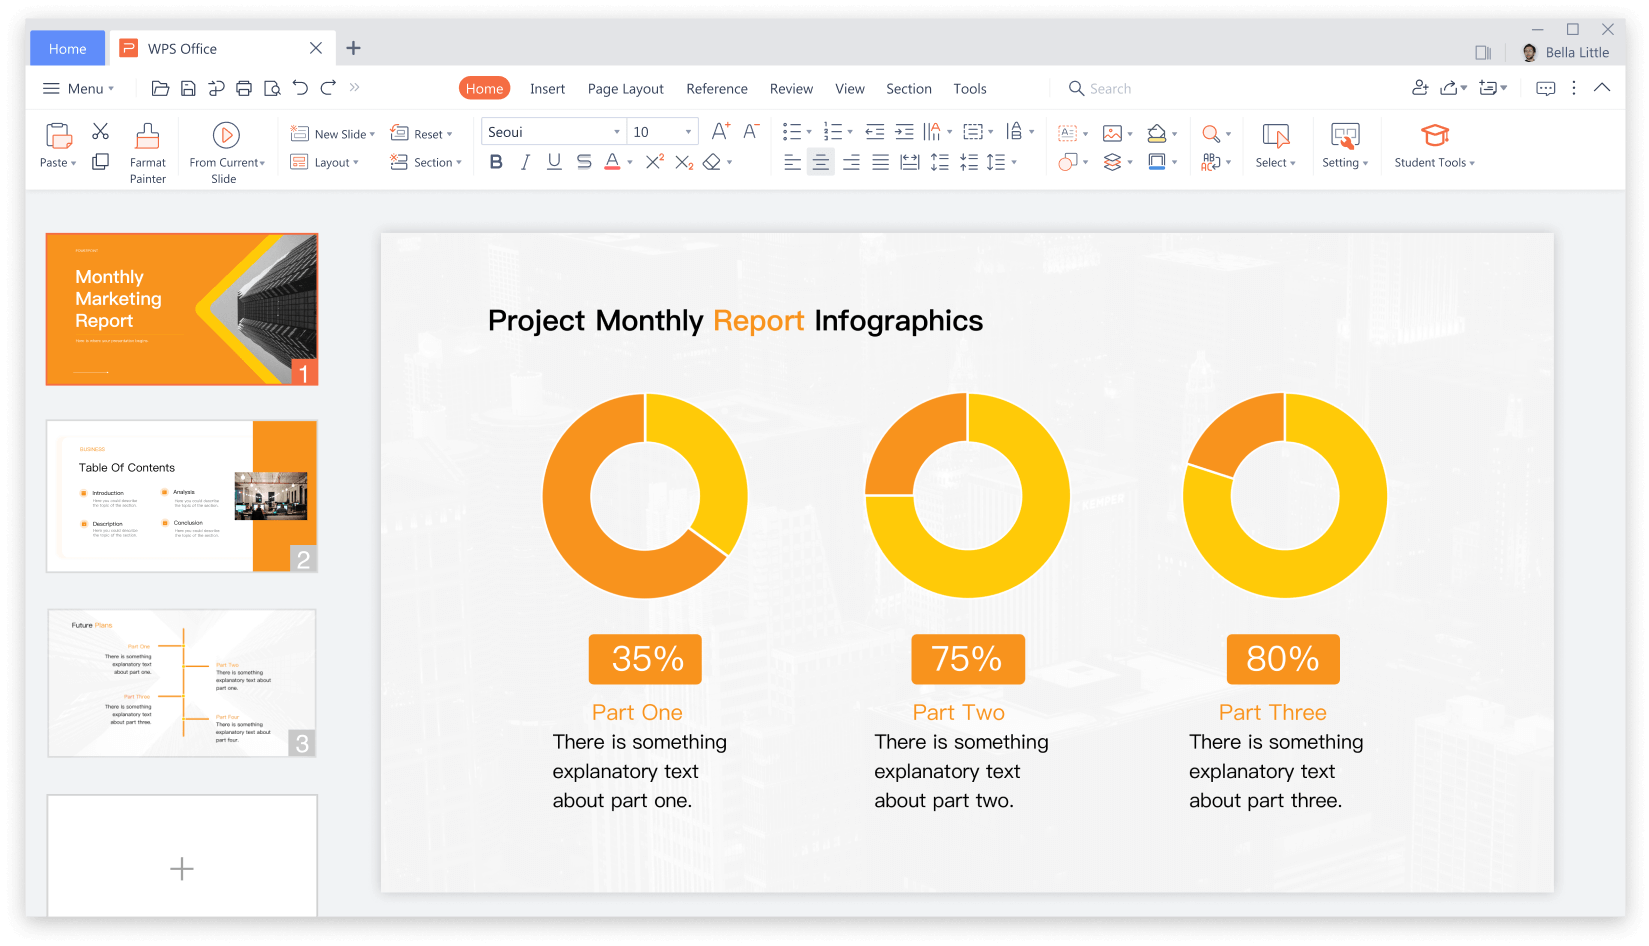Open the Find and Replace magnifier icon
The height and width of the screenshot is (946, 1649).
tap(1211, 132)
